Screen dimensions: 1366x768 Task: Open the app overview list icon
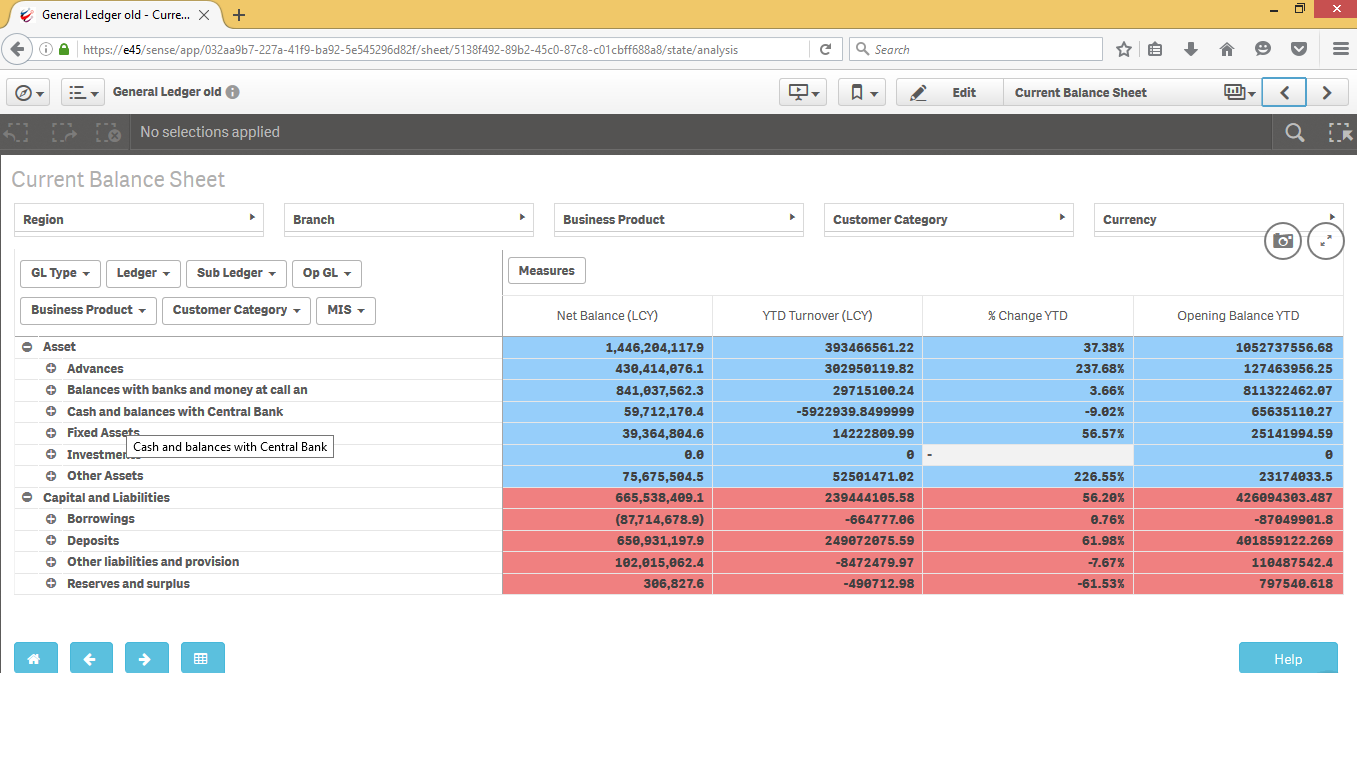pyautogui.click(x=82, y=91)
